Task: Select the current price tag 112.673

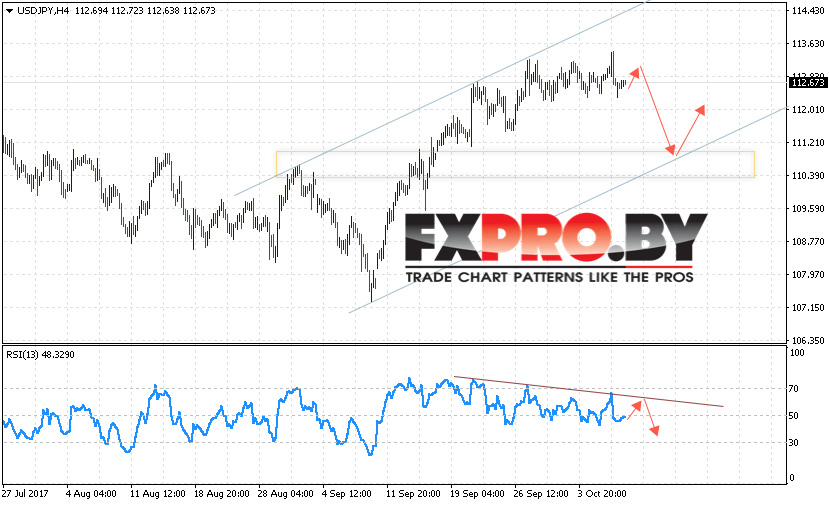Action: (808, 82)
